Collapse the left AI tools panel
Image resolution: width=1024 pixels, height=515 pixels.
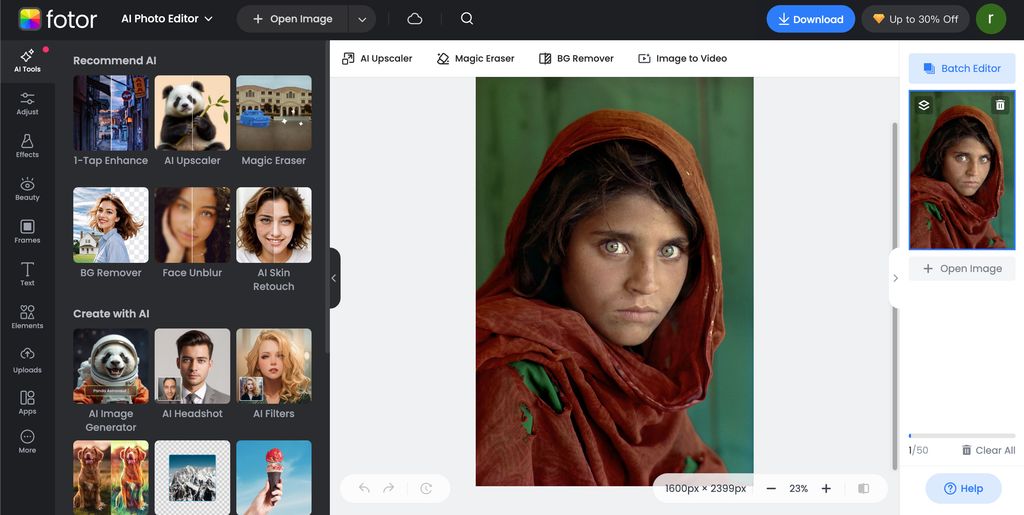pyautogui.click(x=334, y=278)
